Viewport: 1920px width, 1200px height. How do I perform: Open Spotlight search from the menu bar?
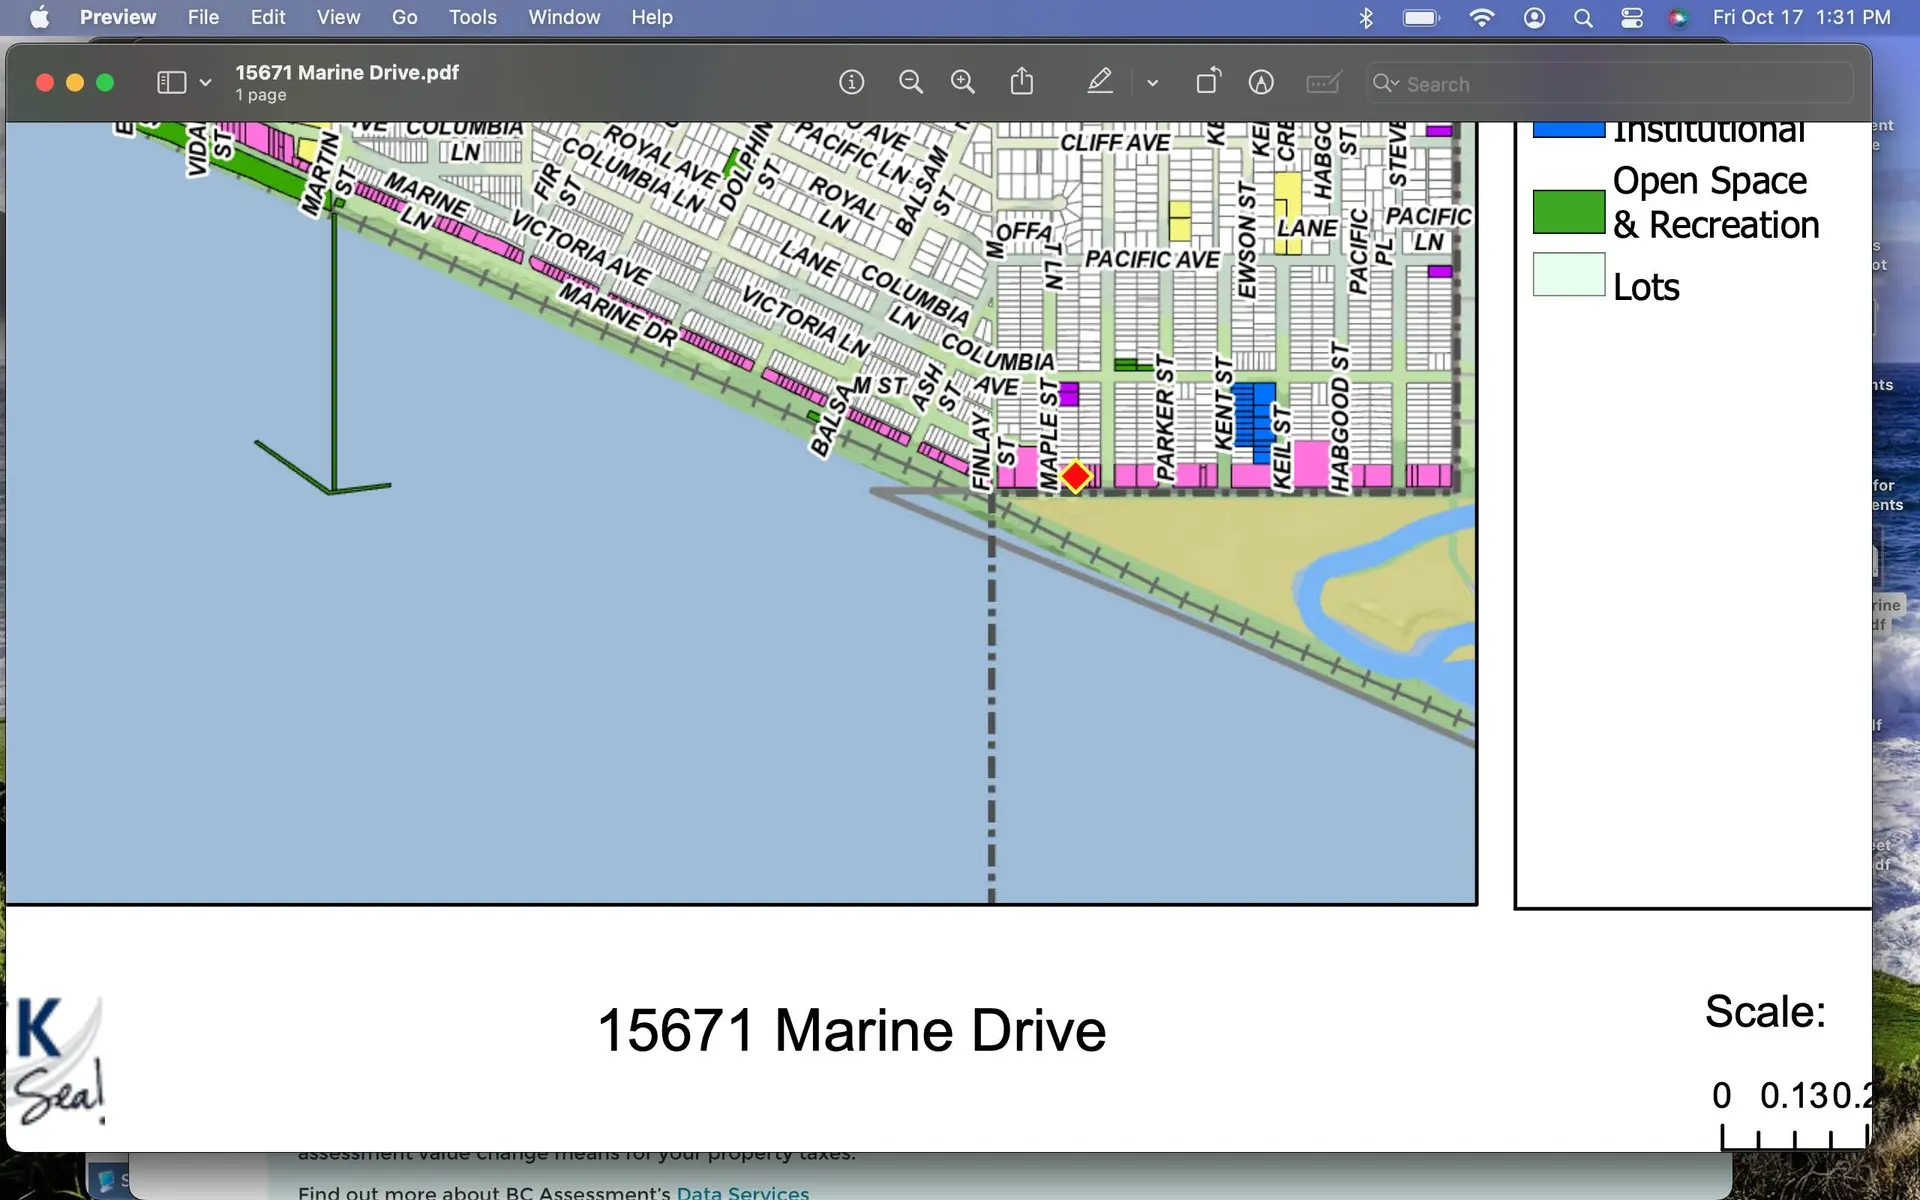(1583, 17)
